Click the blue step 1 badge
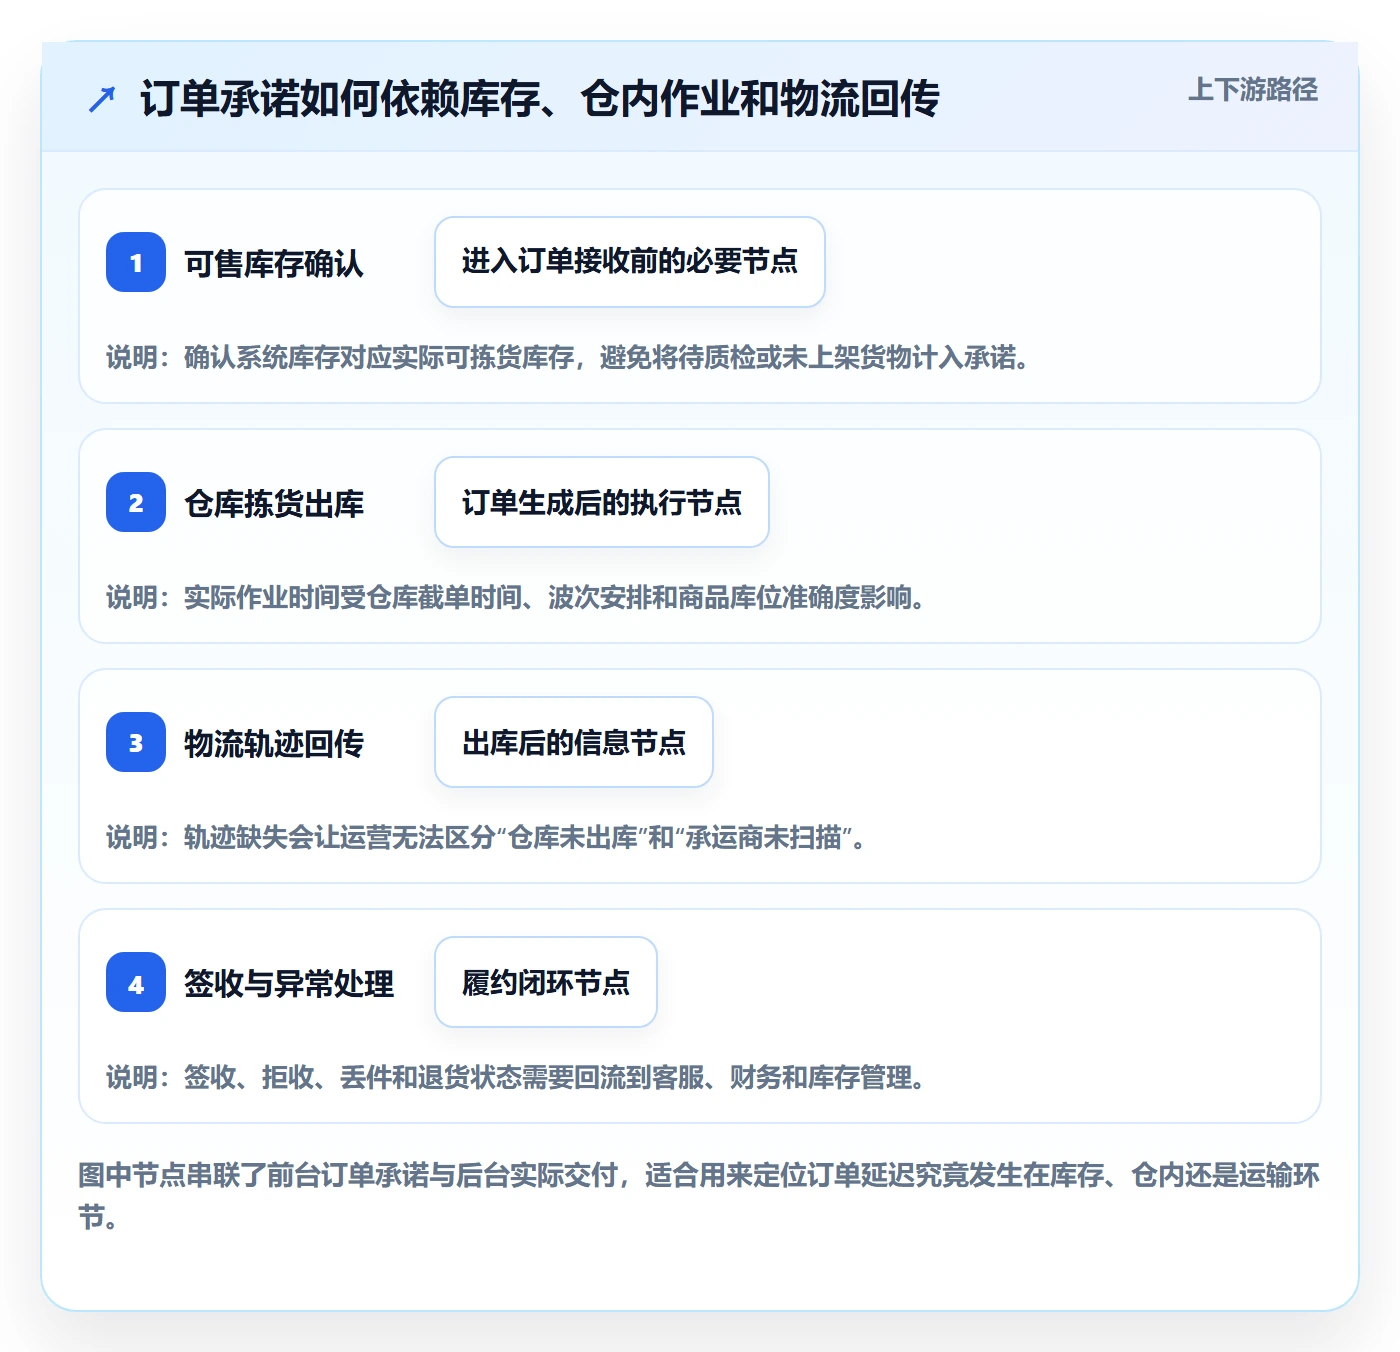This screenshot has height=1352, width=1400. pyautogui.click(x=136, y=262)
